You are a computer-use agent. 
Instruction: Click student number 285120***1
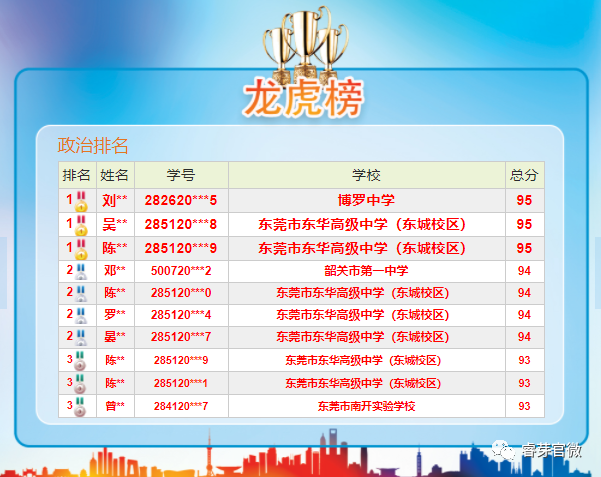pos(181,383)
